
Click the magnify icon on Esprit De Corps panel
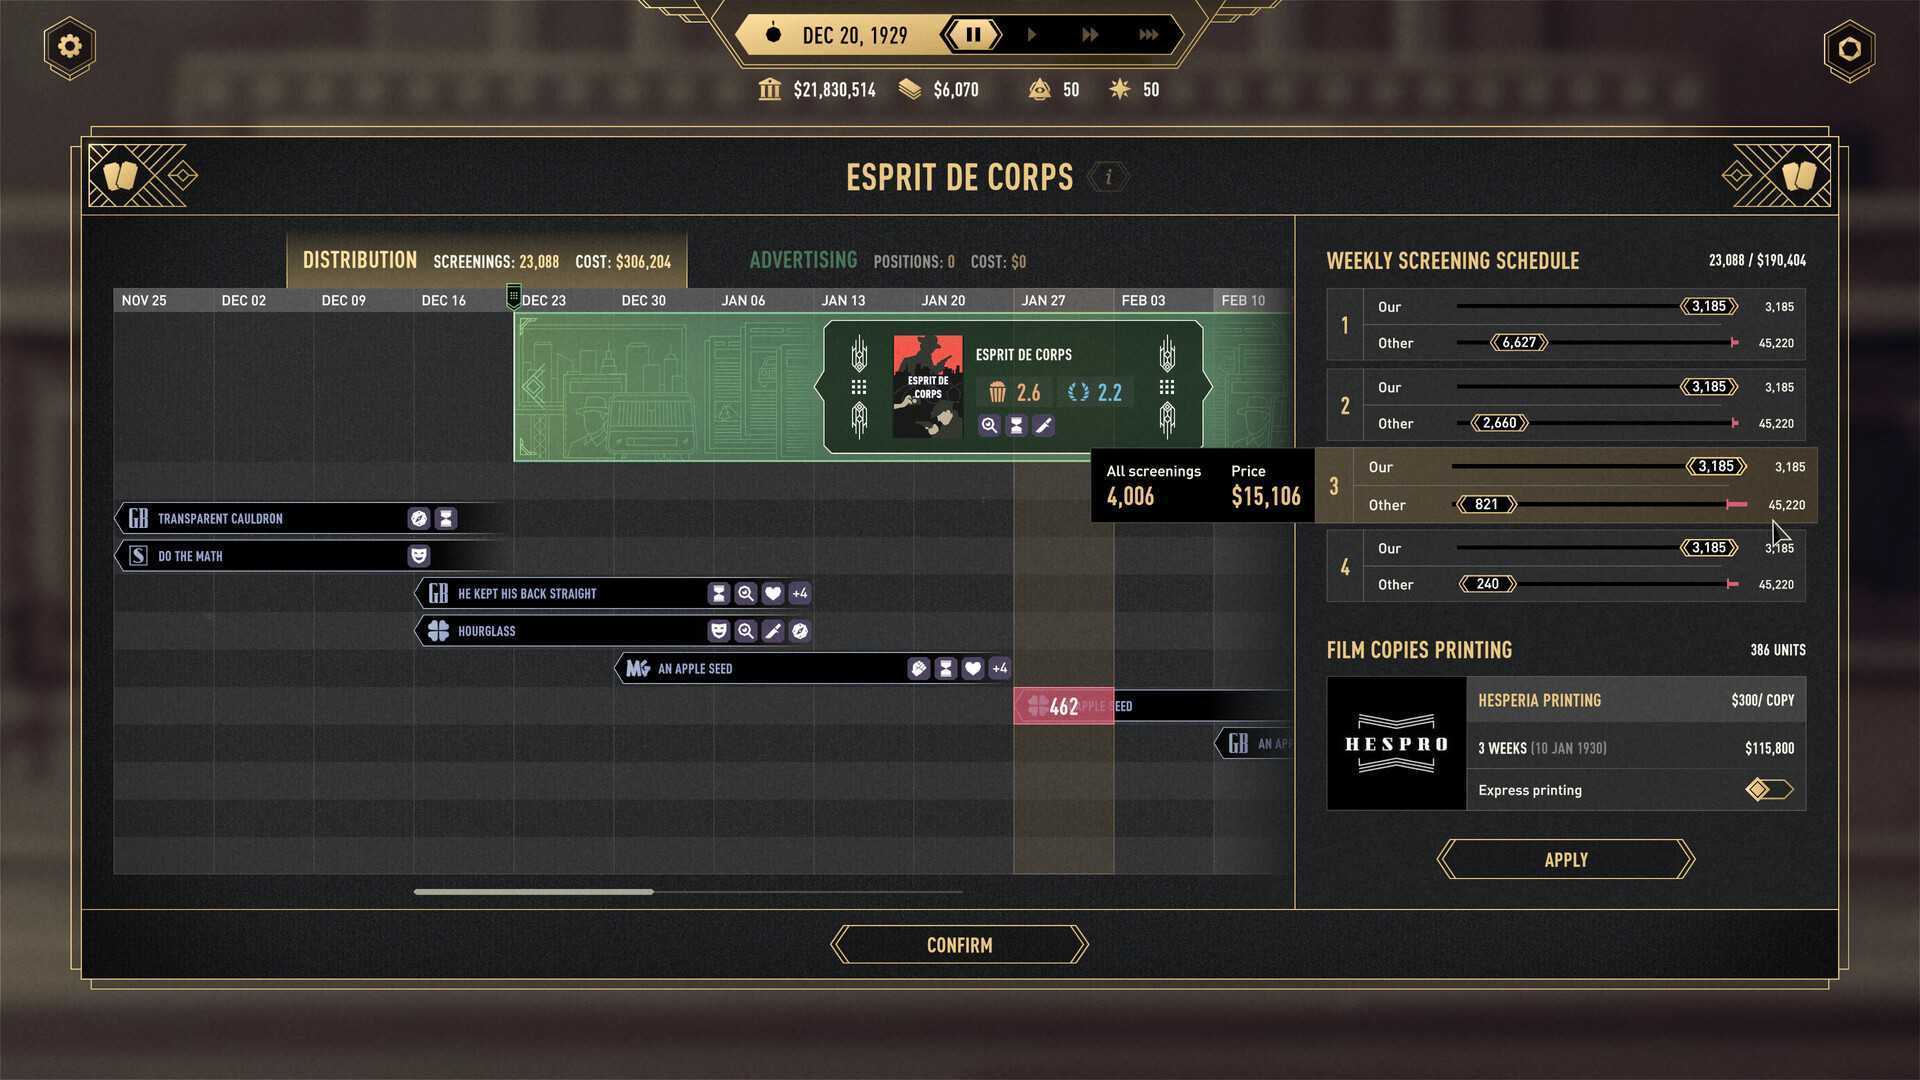coord(988,425)
